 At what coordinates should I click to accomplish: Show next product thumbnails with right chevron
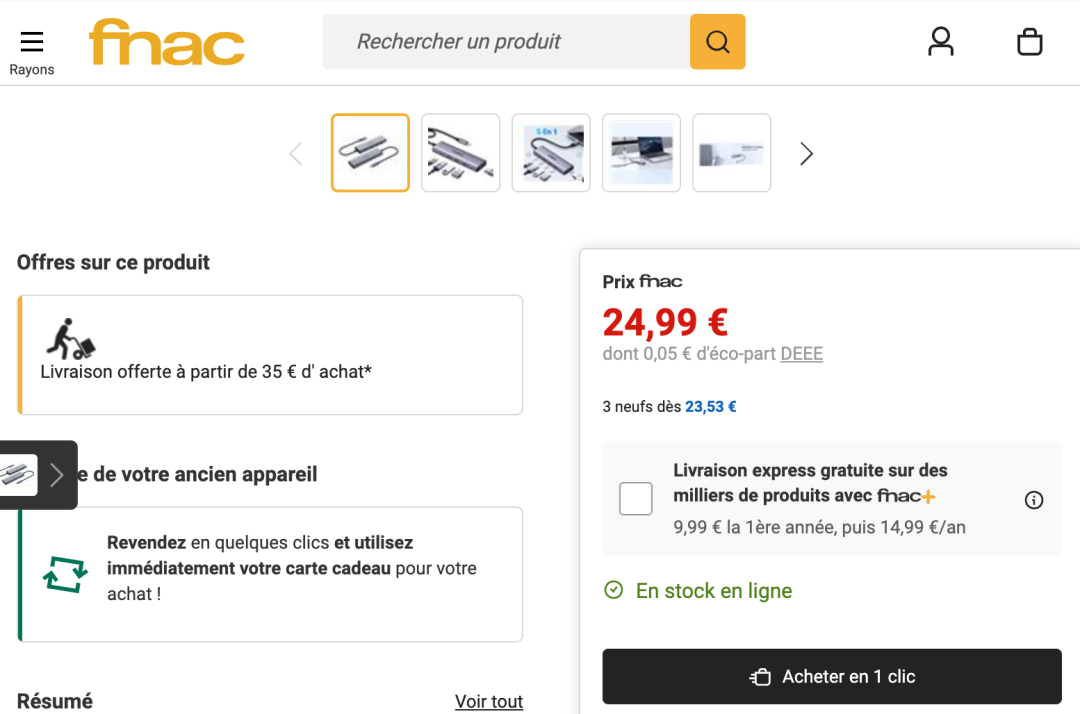806,154
